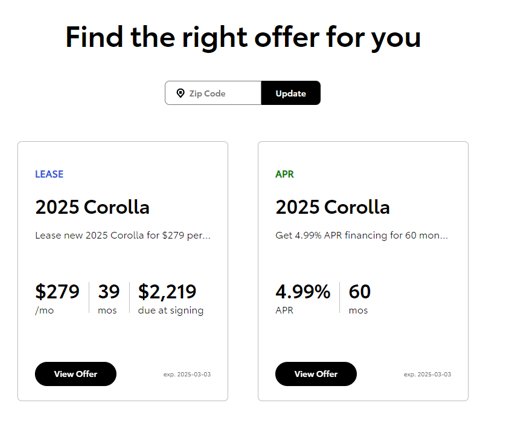Click the APR card expiration date text
Image resolution: width=531 pixels, height=440 pixels.
(427, 374)
